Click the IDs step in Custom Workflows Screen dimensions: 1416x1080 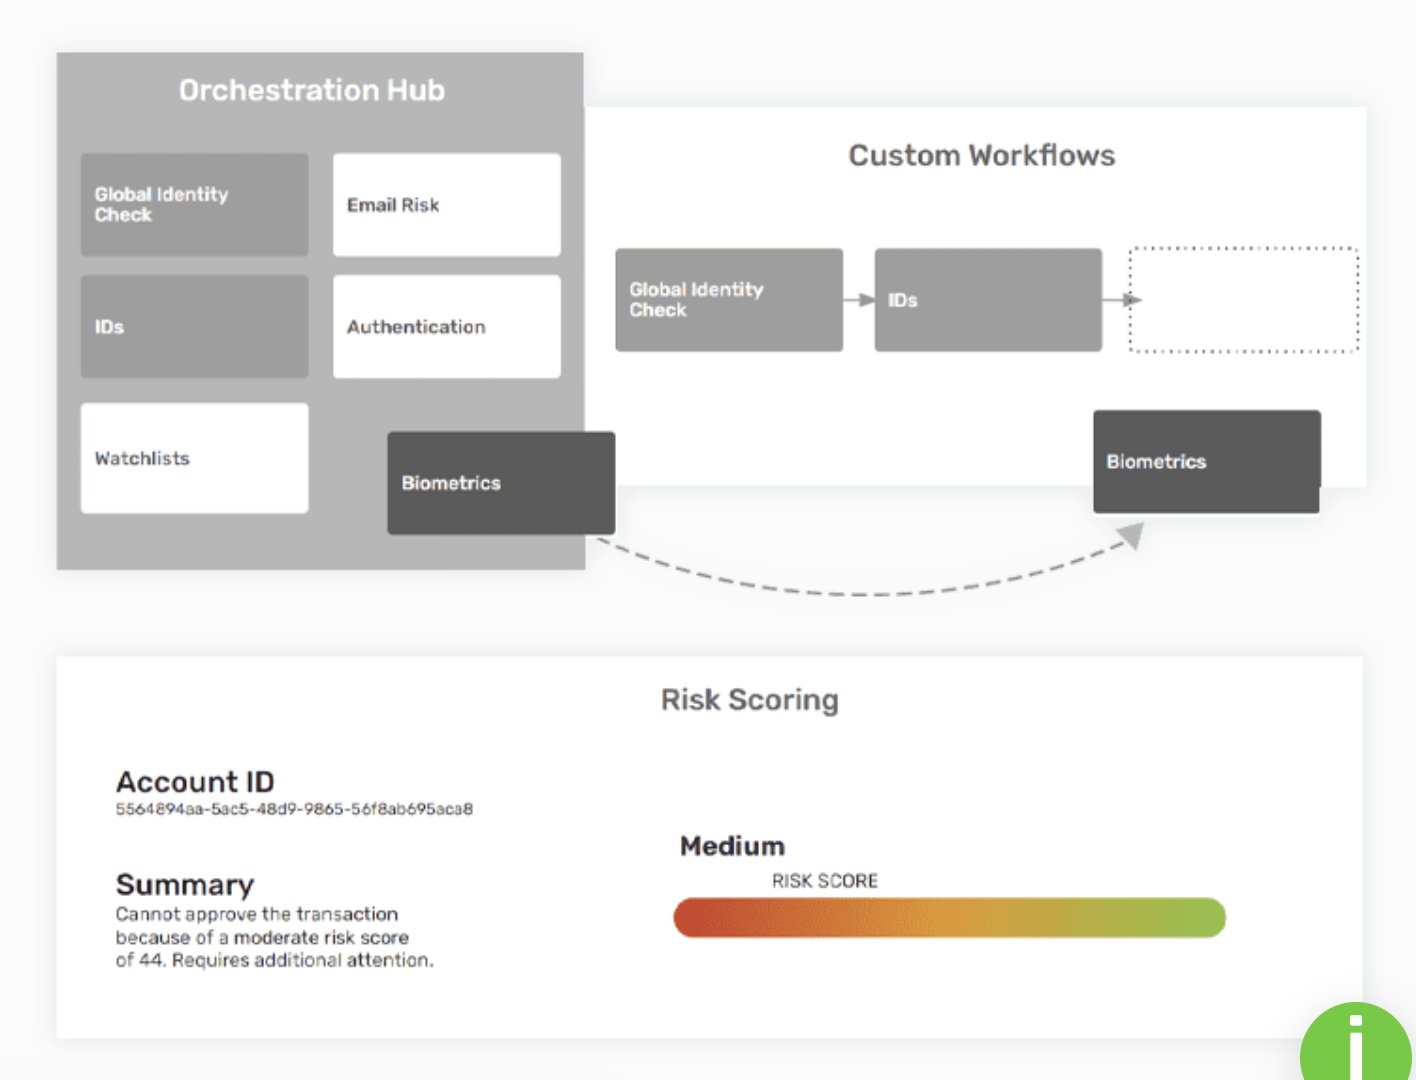pos(988,300)
